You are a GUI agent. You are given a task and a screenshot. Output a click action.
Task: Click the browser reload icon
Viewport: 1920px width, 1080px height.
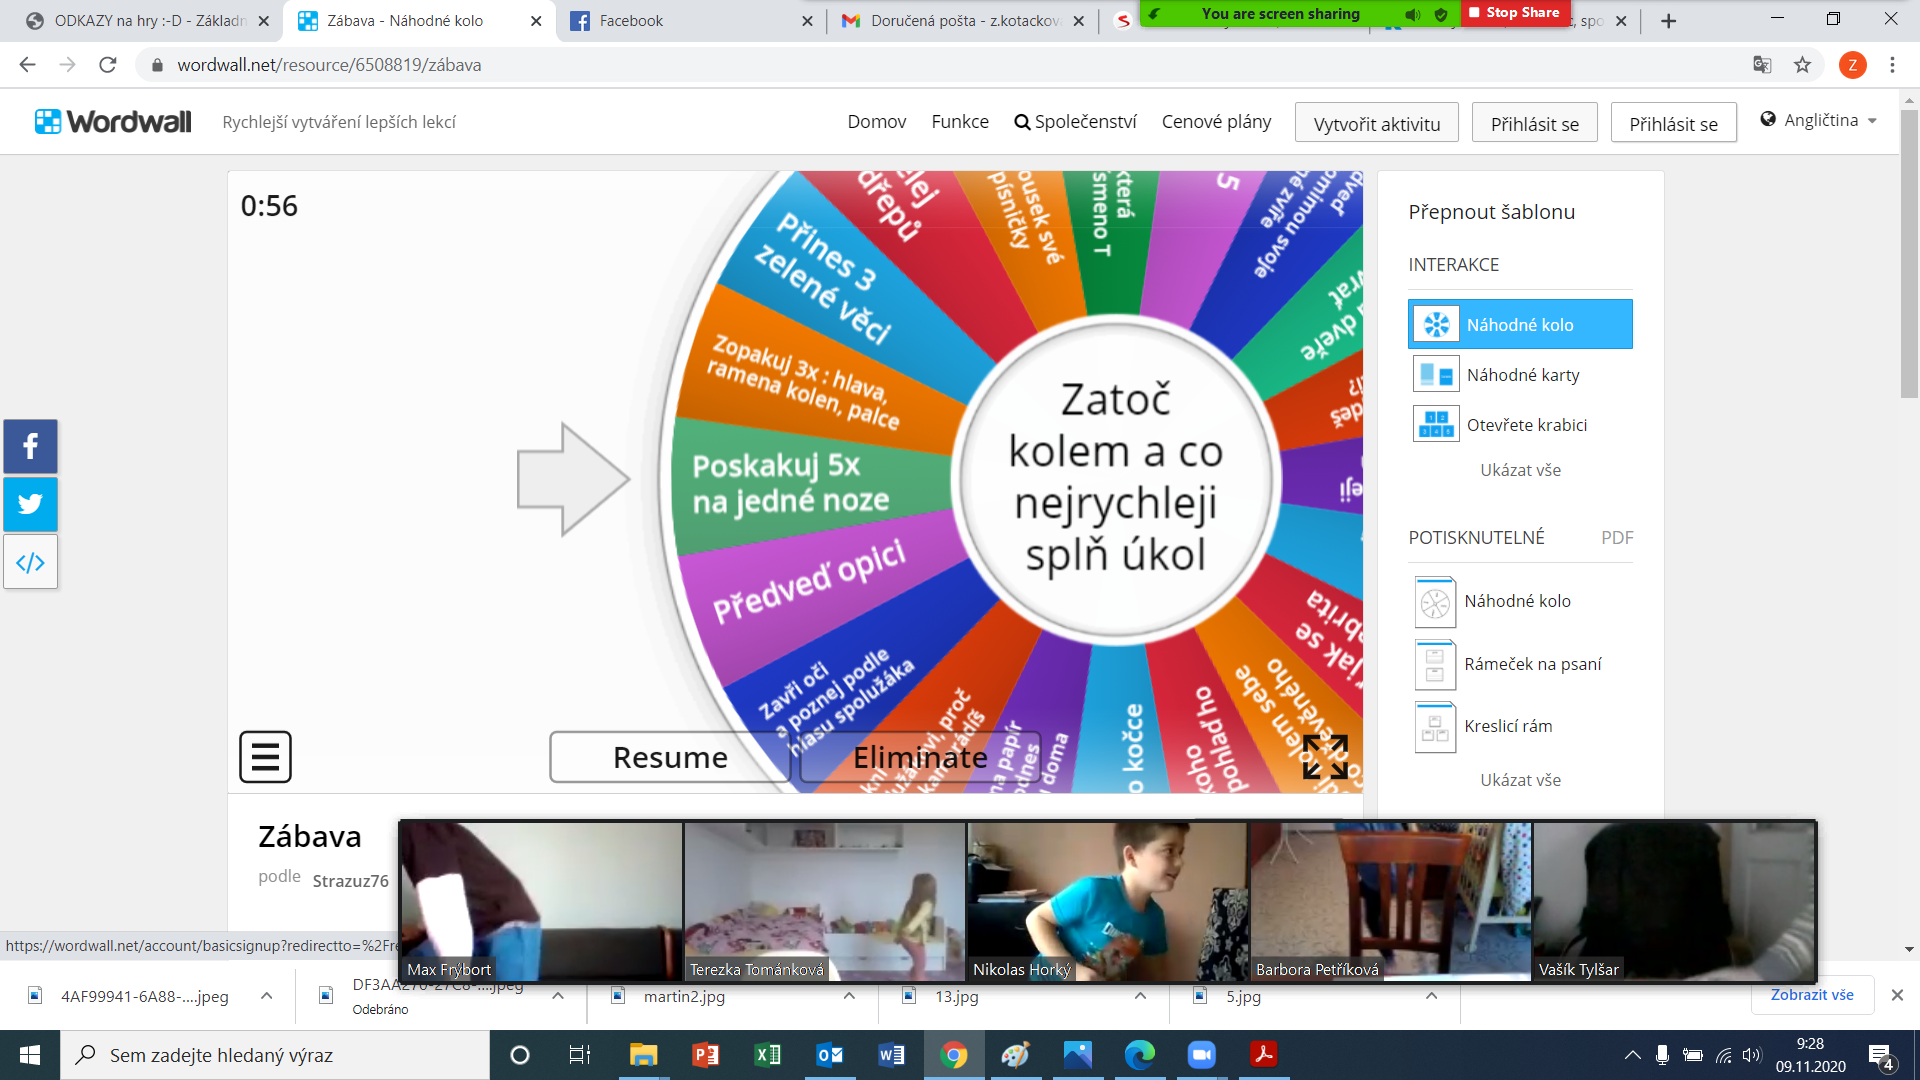pos(108,65)
